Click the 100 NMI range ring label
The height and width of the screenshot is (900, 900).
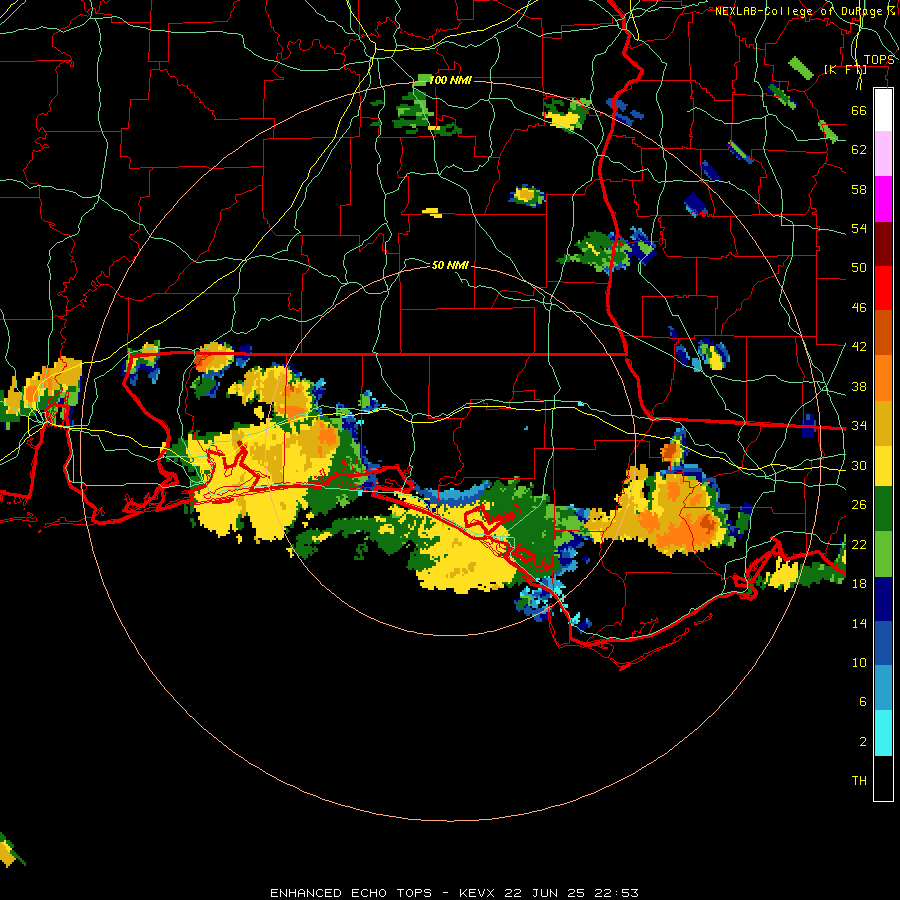pos(451,80)
